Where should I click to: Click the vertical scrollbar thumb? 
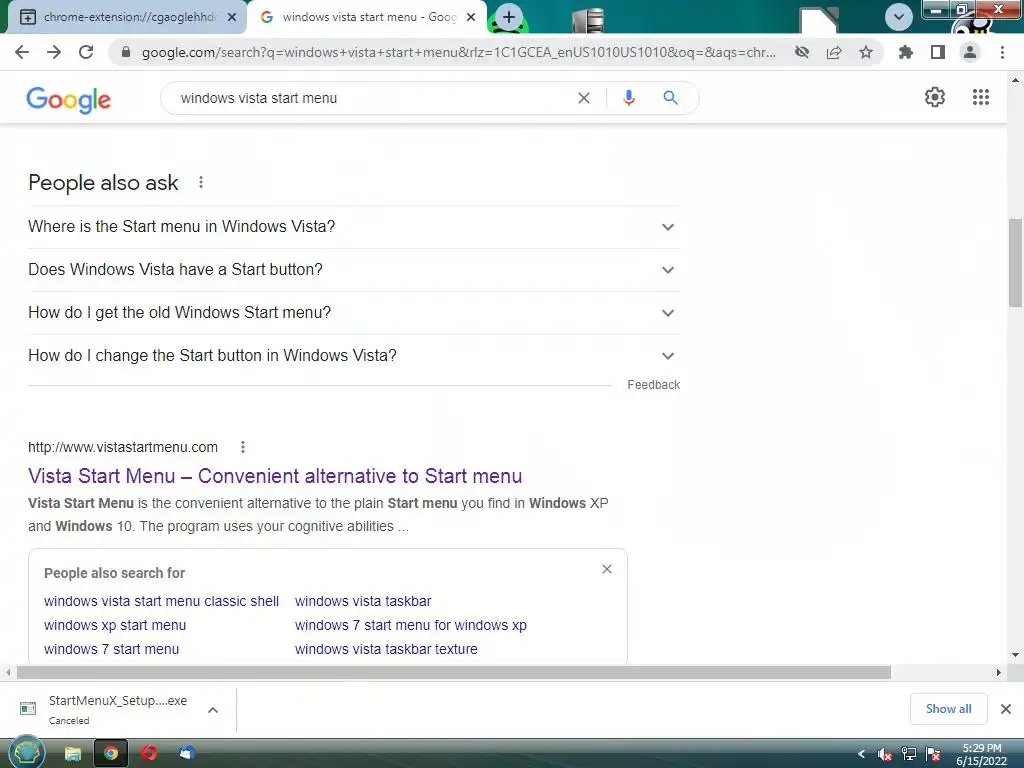[1015, 263]
